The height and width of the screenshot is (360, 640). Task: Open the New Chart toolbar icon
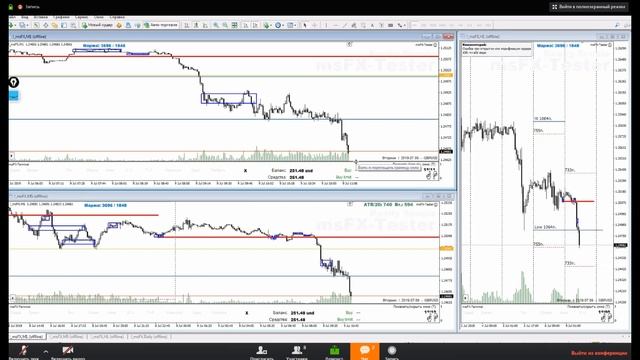11,25
